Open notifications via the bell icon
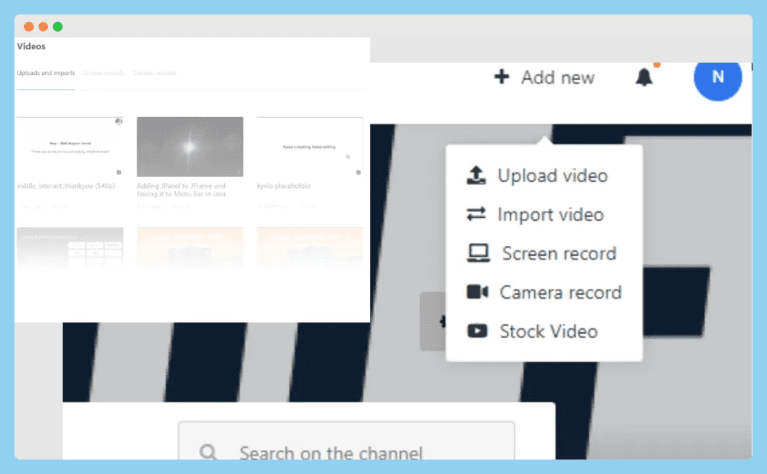The width and height of the screenshot is (767, 474). coord(644,77)
